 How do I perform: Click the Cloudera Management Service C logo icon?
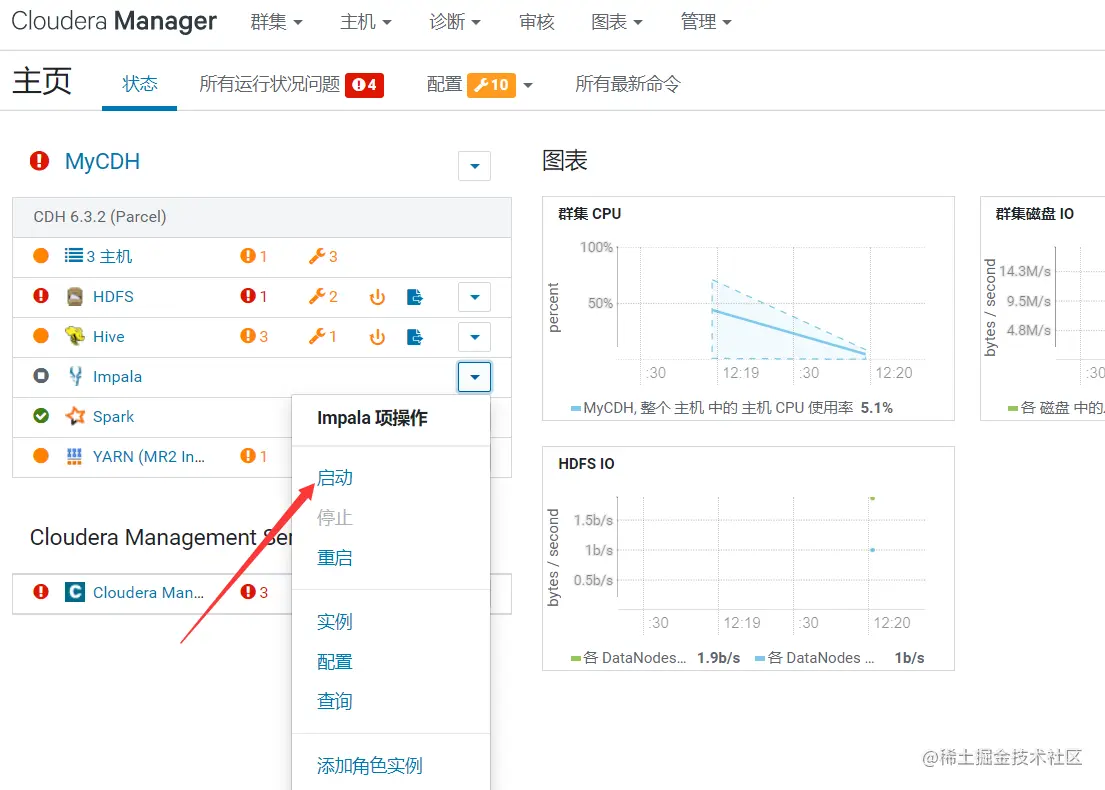click(x=75, y=592)
